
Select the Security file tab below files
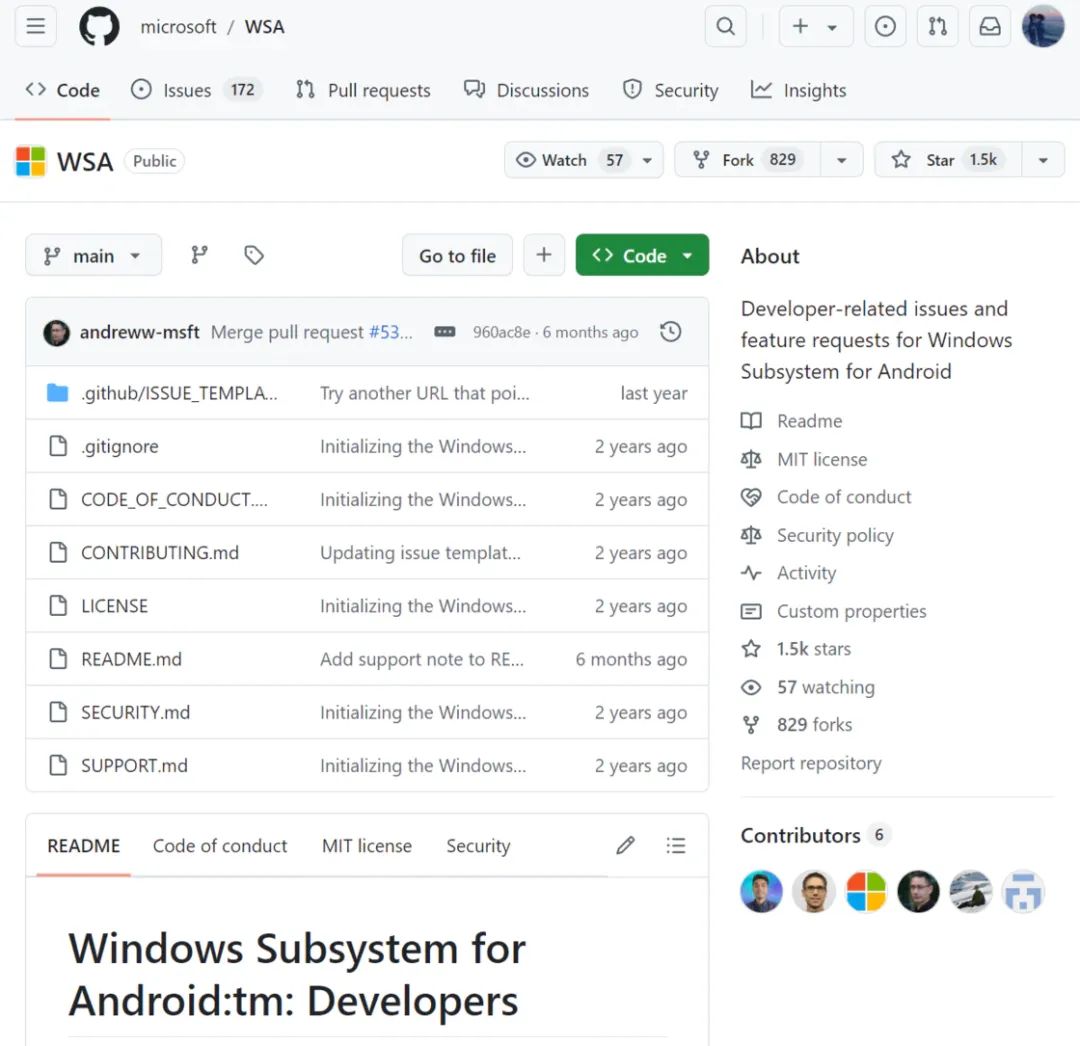tap(478, 846)
